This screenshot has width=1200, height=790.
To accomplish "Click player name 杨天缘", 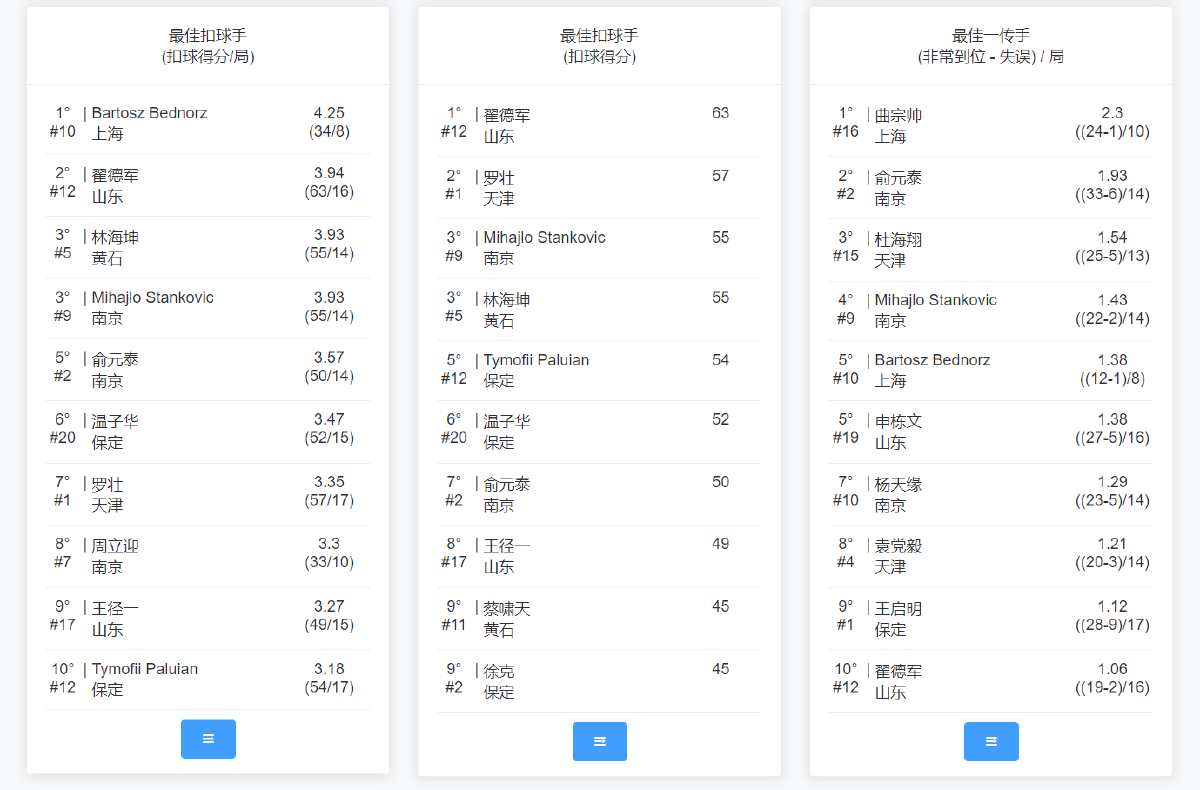I will tap(898, 485).
